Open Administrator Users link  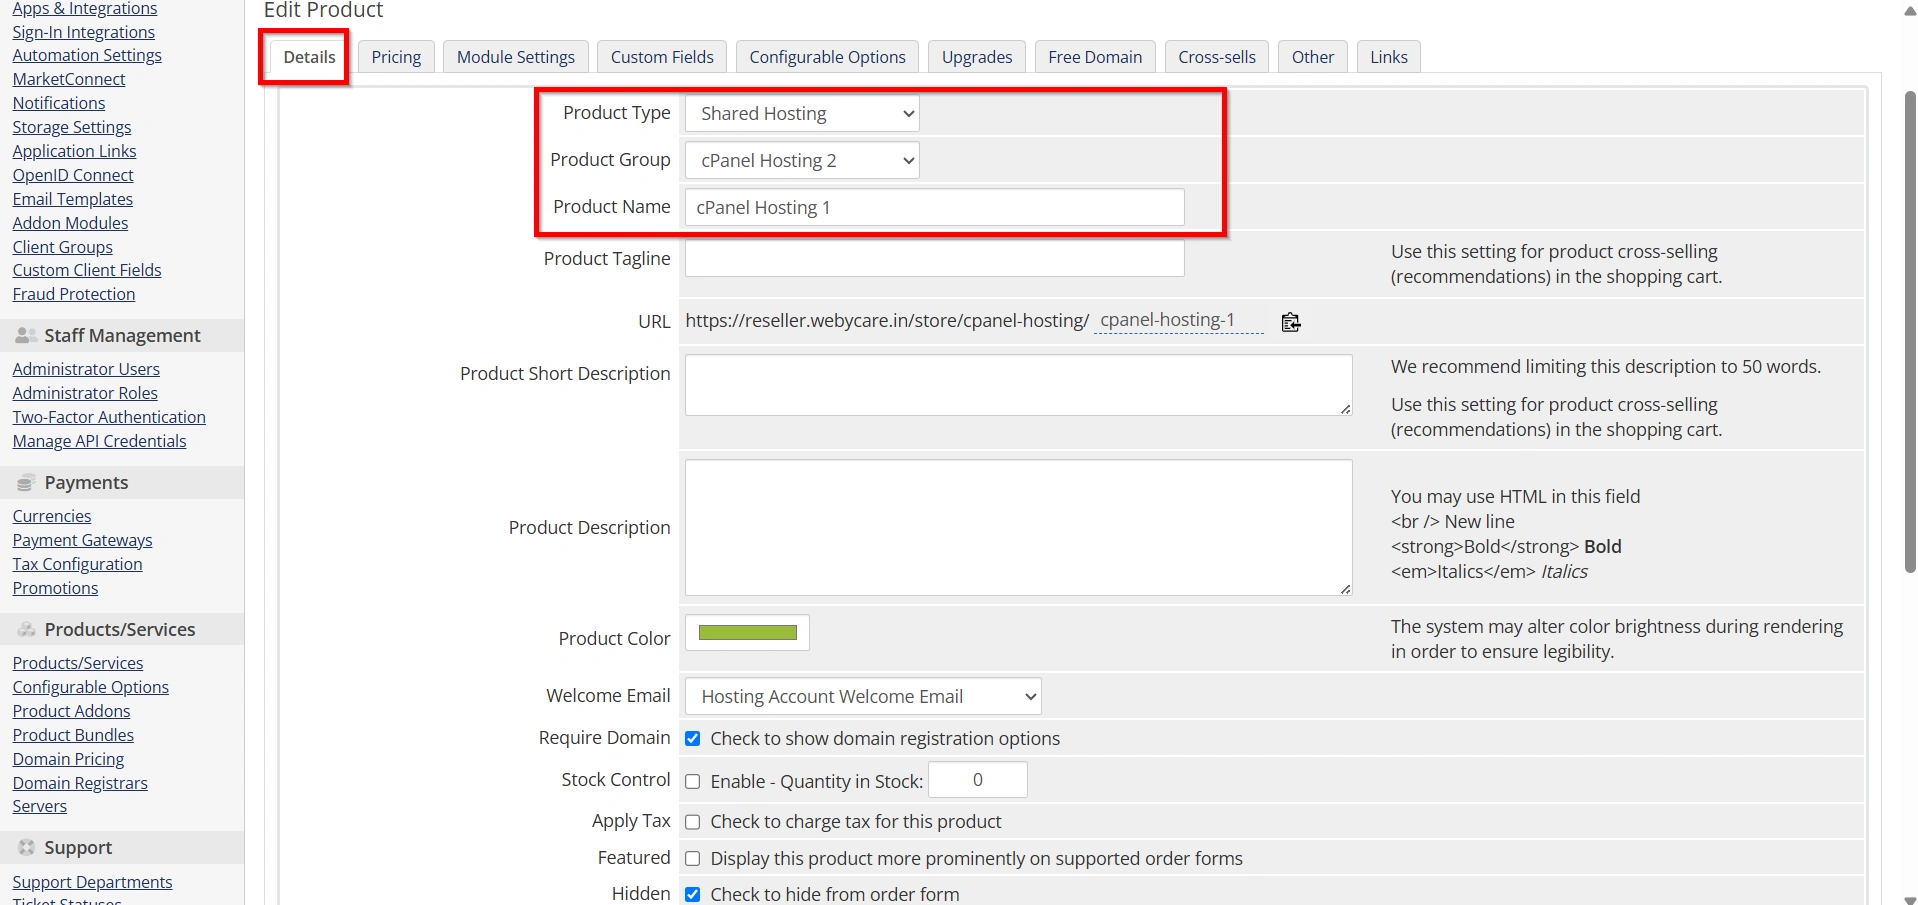[86, 369]
